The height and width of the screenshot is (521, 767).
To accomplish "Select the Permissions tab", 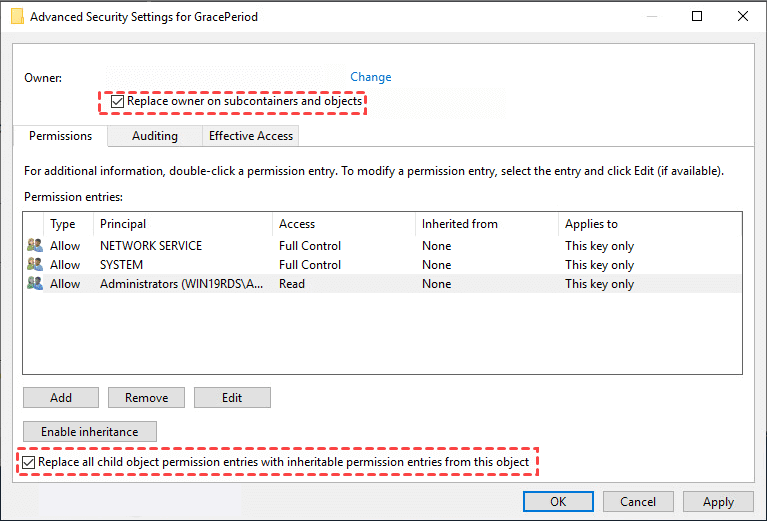I will (x=60, y=136).
